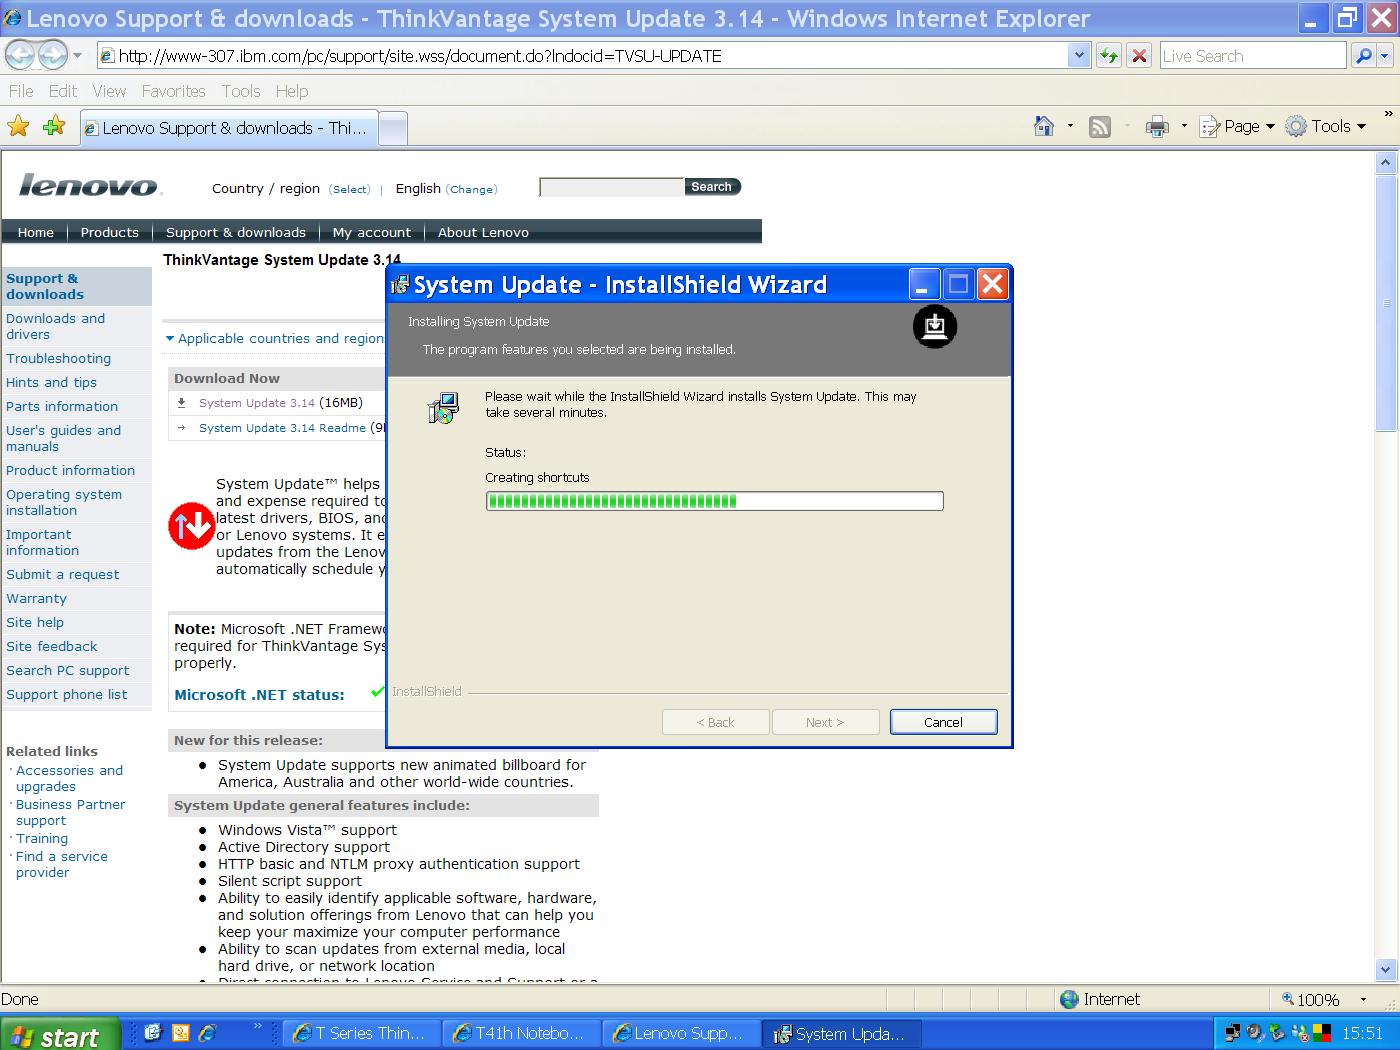
Task: Open the address bar dropdown arrow
Action: (1079, 56)
